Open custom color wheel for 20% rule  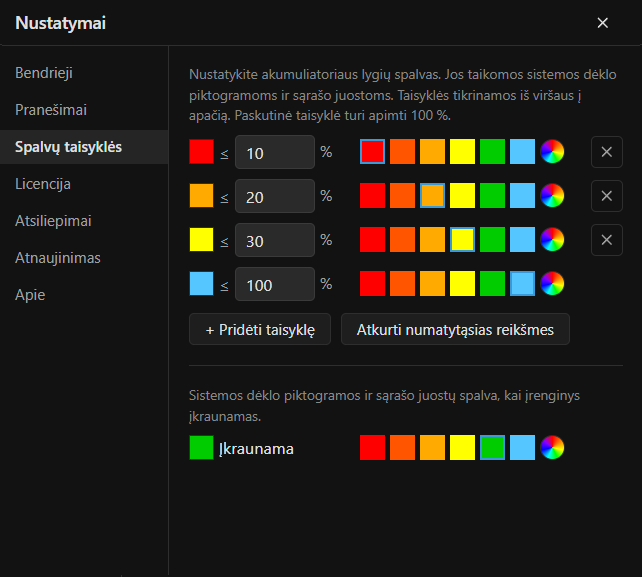click(552, 195)
